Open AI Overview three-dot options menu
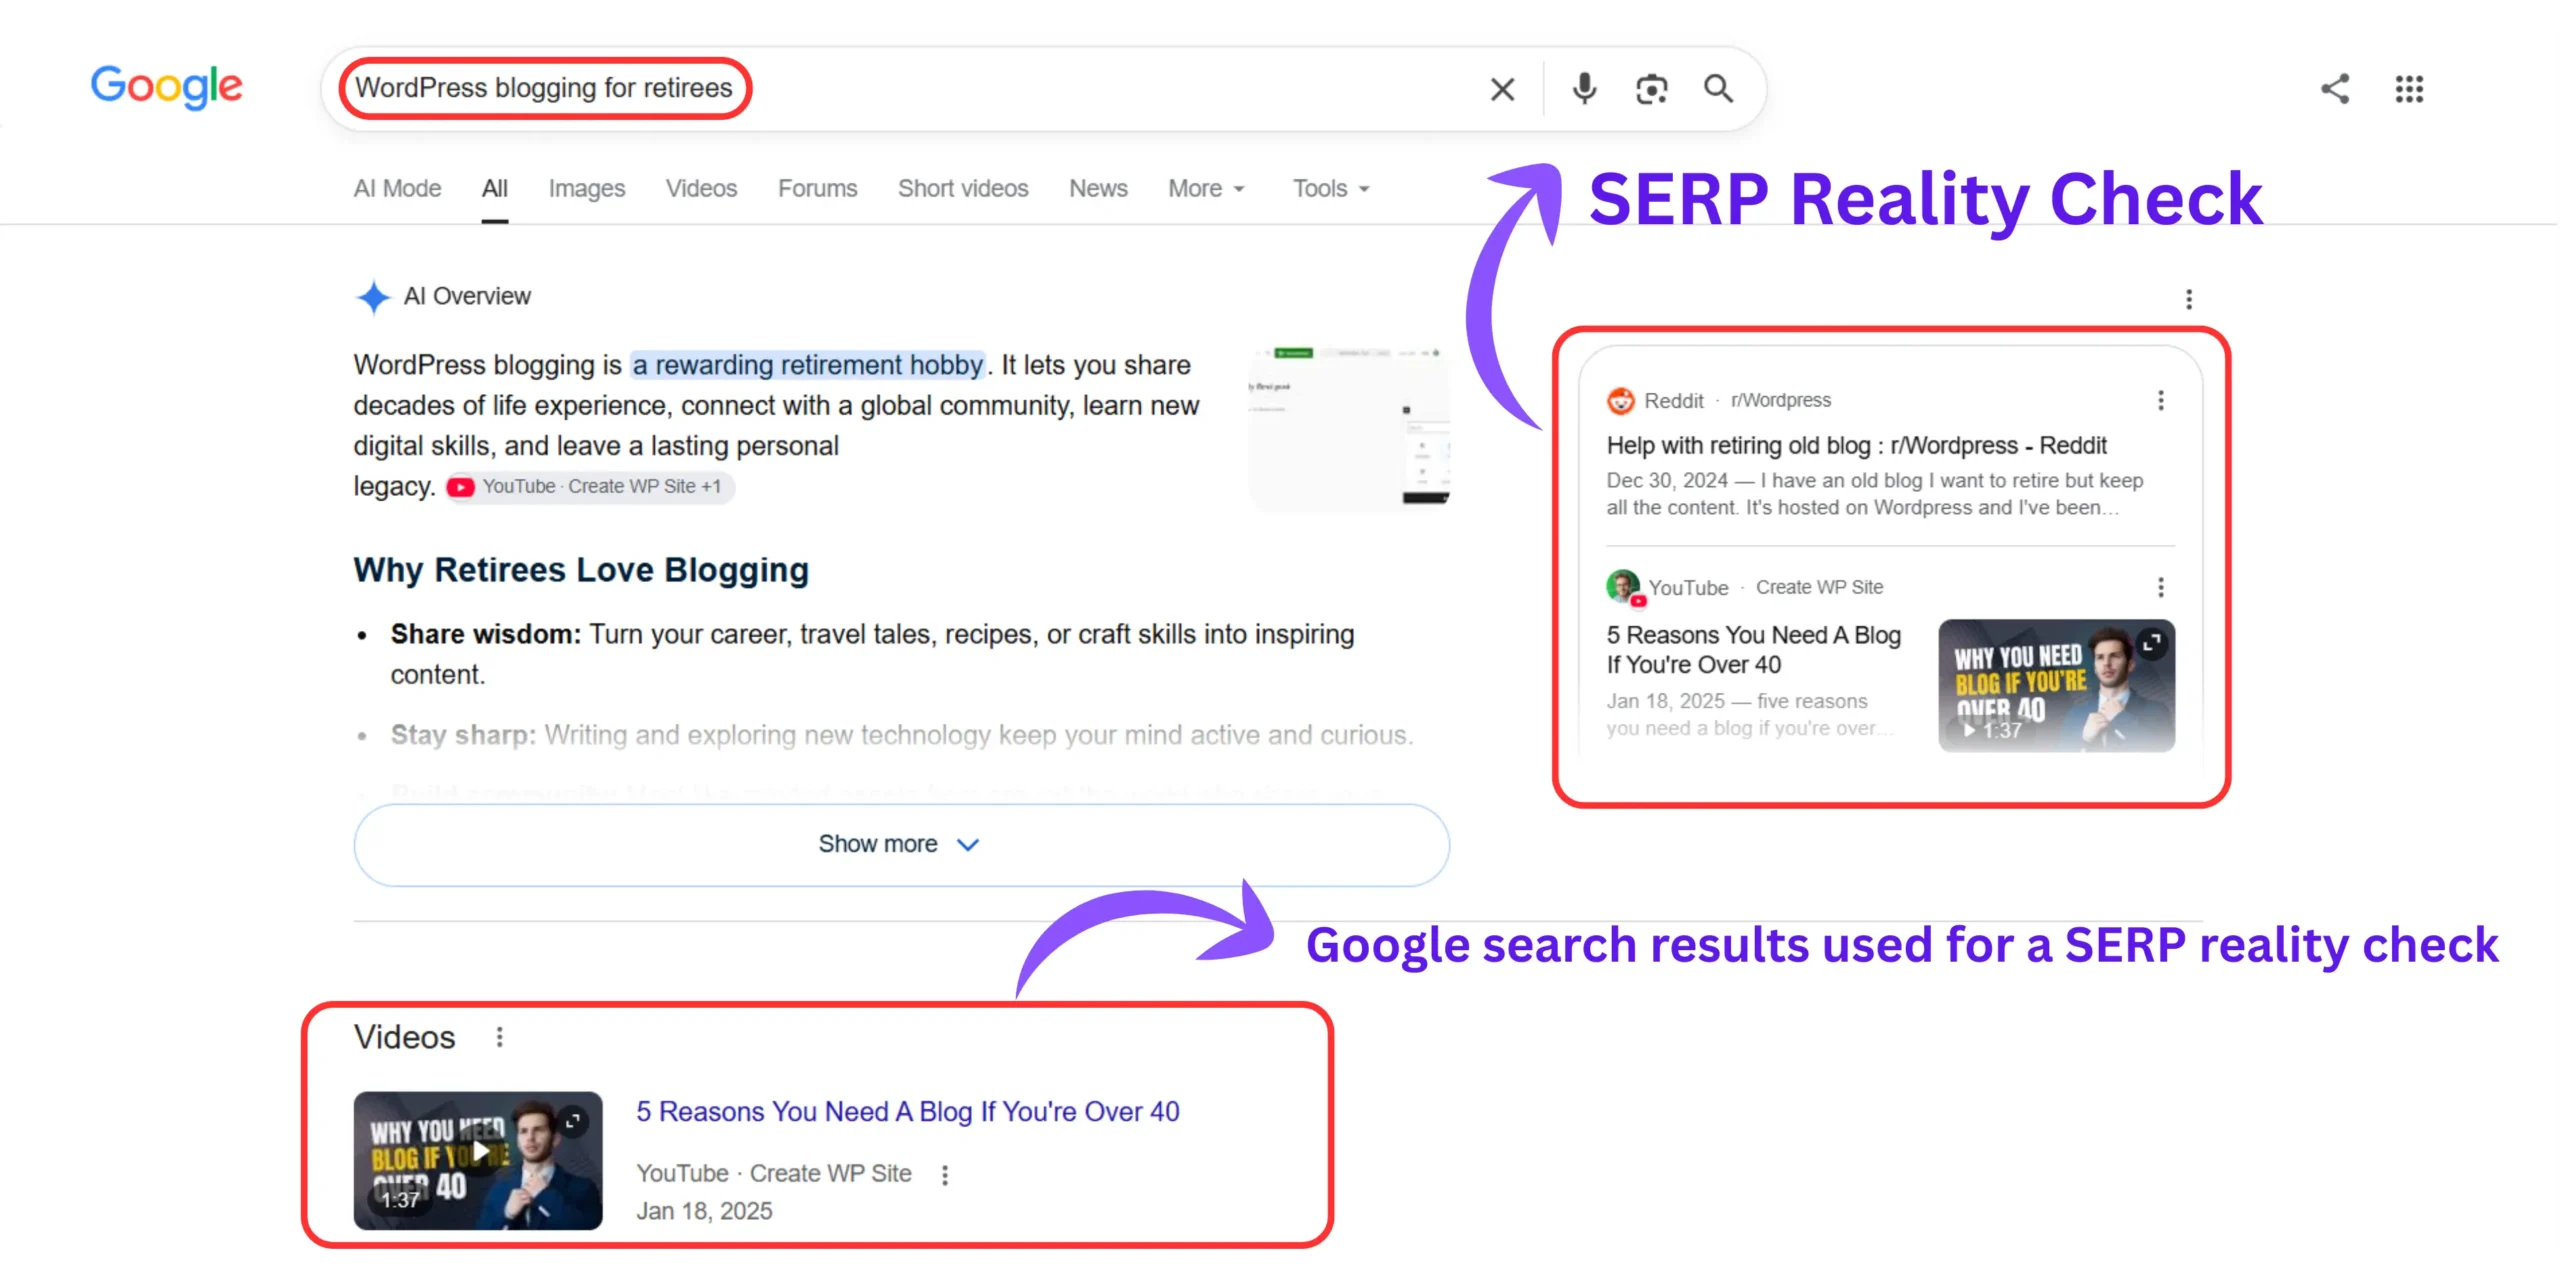 click(x=2188, y=299)
